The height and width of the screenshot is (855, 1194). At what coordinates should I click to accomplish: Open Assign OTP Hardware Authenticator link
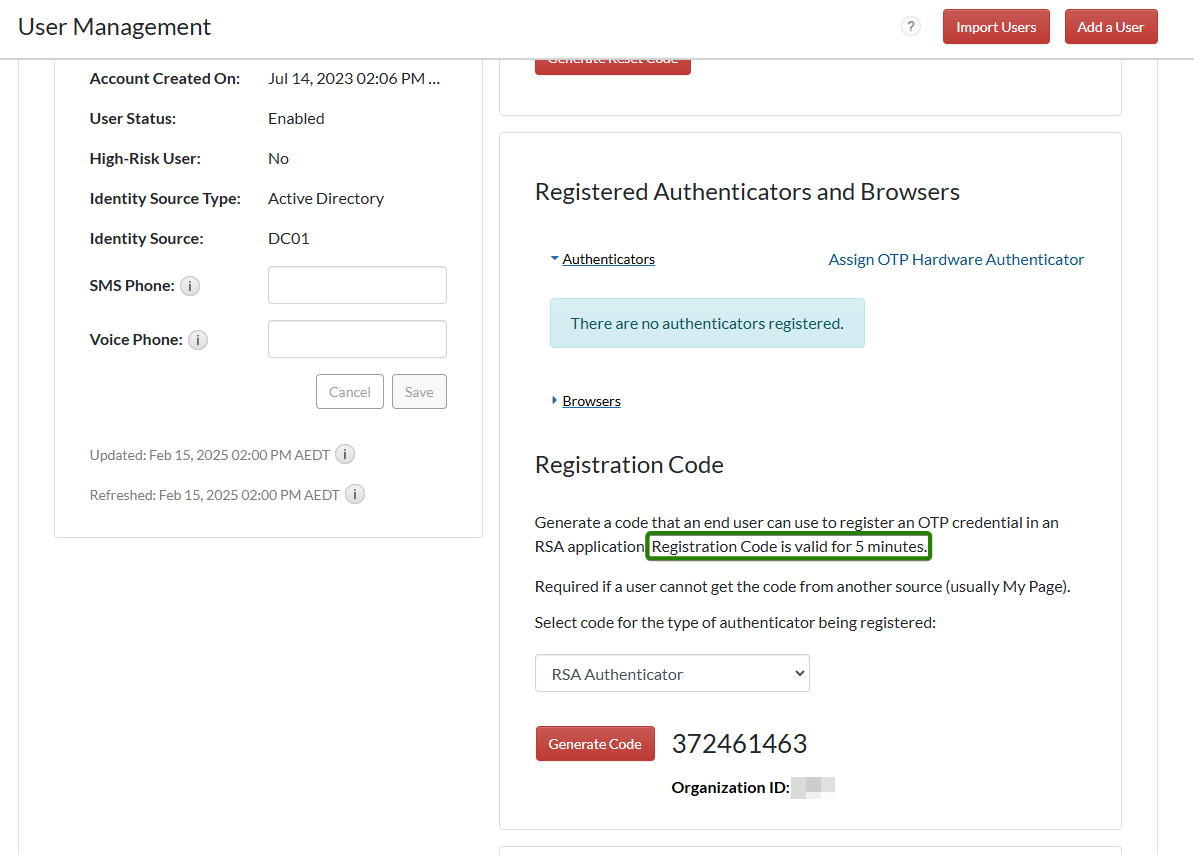pos(956,259)
